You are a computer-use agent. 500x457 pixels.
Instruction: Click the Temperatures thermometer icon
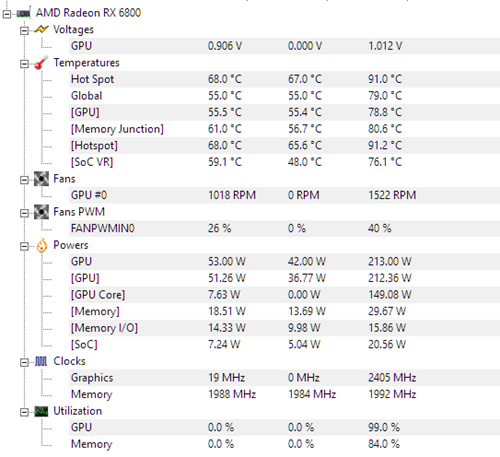(x=41, y=63)
